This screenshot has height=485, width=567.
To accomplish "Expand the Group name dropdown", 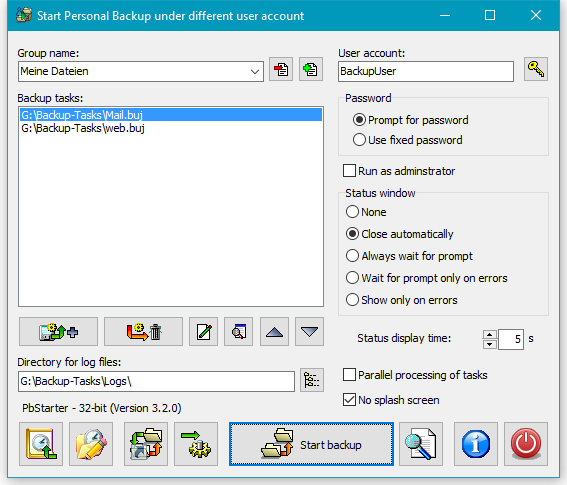I will [x=255, y=71].
